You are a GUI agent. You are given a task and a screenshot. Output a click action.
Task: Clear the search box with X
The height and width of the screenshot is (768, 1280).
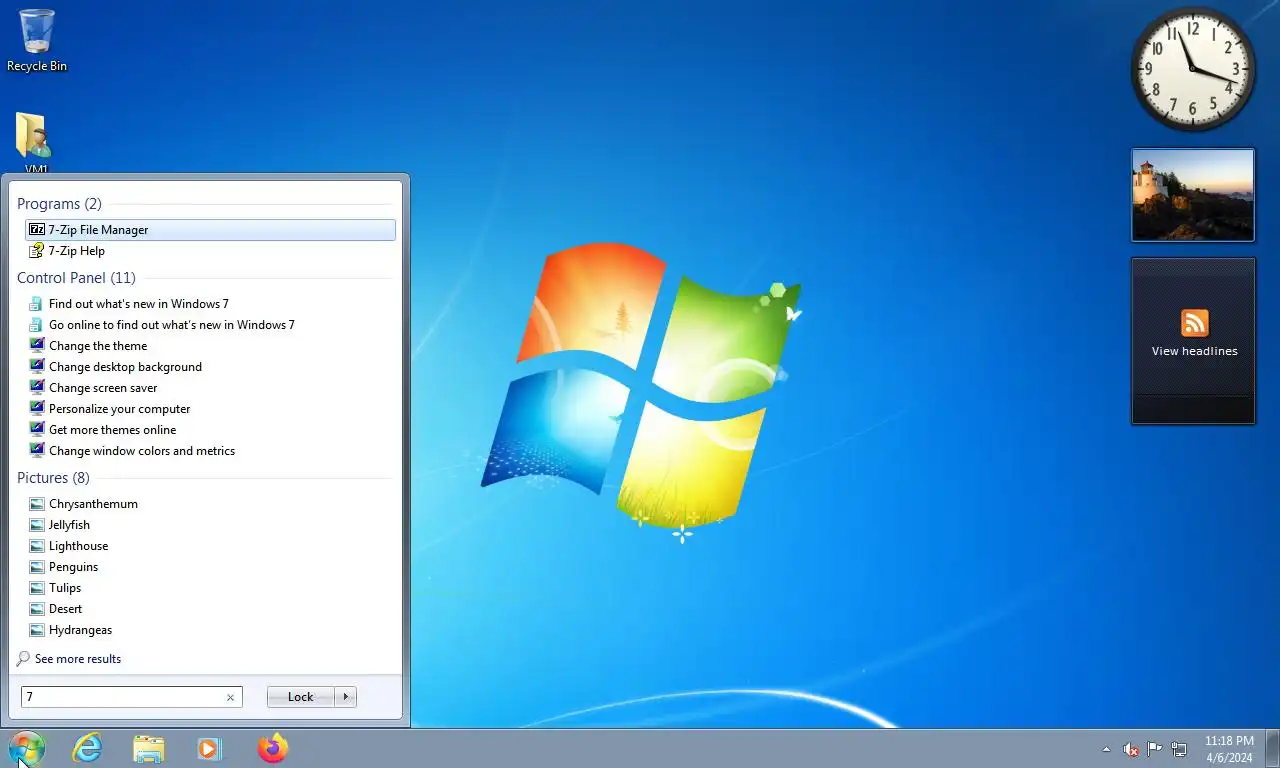(x=230, y=698)
